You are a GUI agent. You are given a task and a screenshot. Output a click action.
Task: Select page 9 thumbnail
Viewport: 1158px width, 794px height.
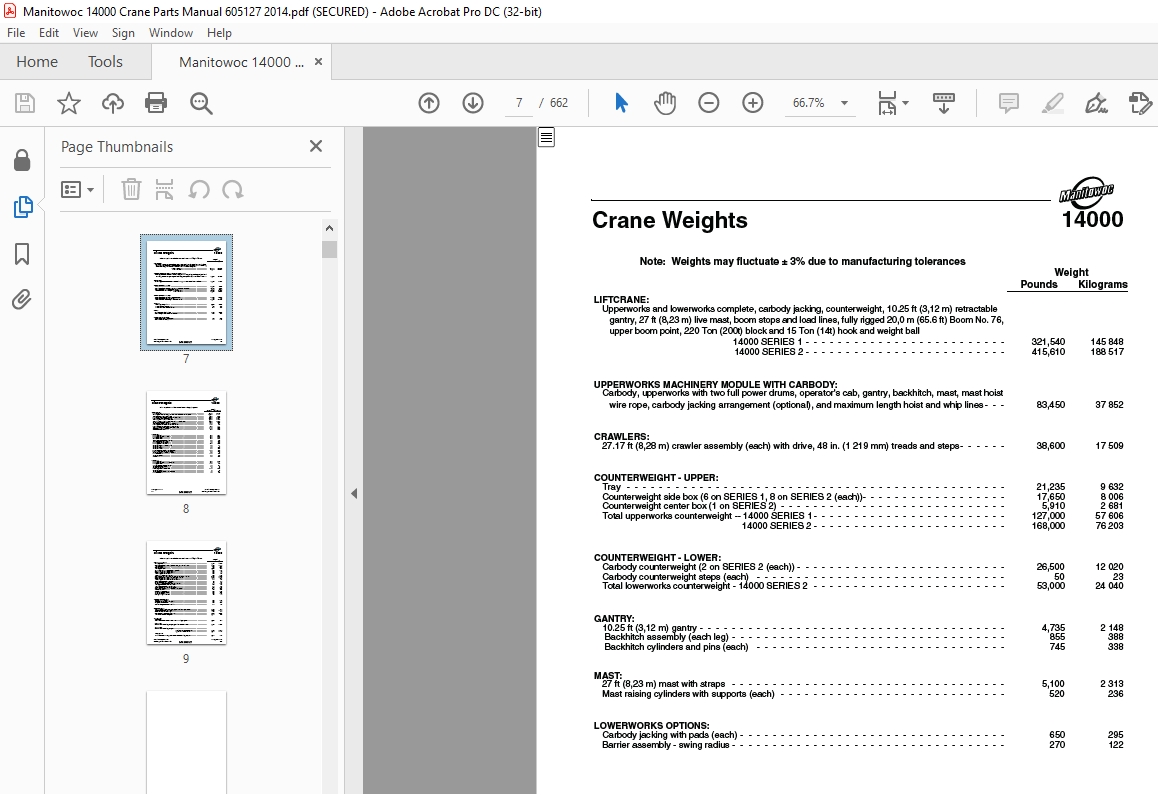coord(186,592)
